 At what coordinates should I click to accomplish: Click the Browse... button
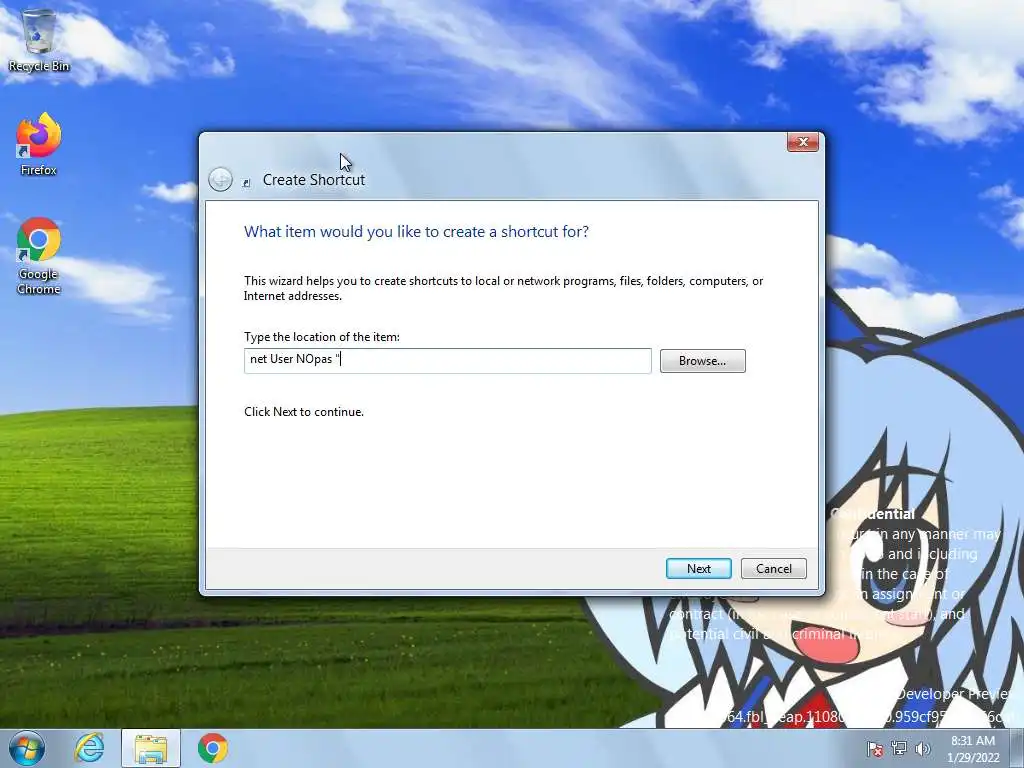click(703, 361)
